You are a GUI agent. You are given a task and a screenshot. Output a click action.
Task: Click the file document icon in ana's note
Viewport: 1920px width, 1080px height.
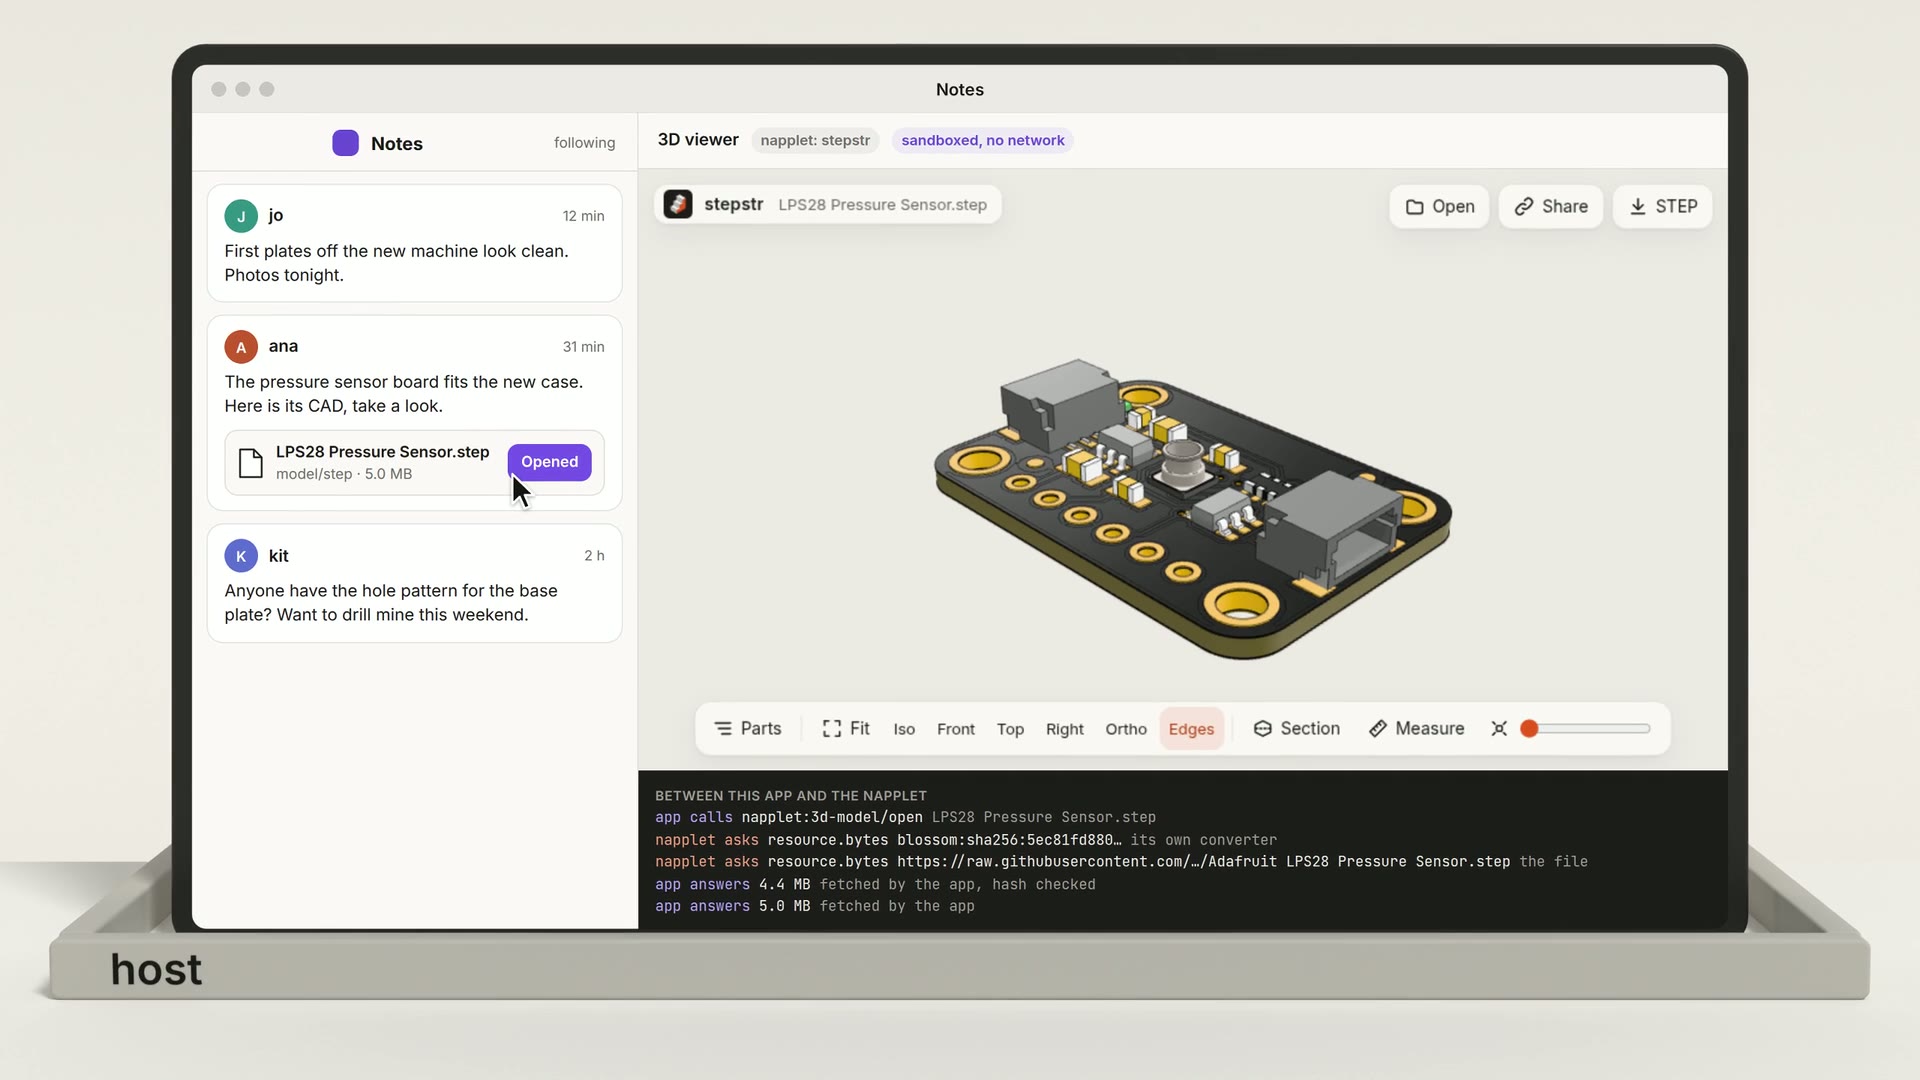pyautogui.click(x=251, y=463)
